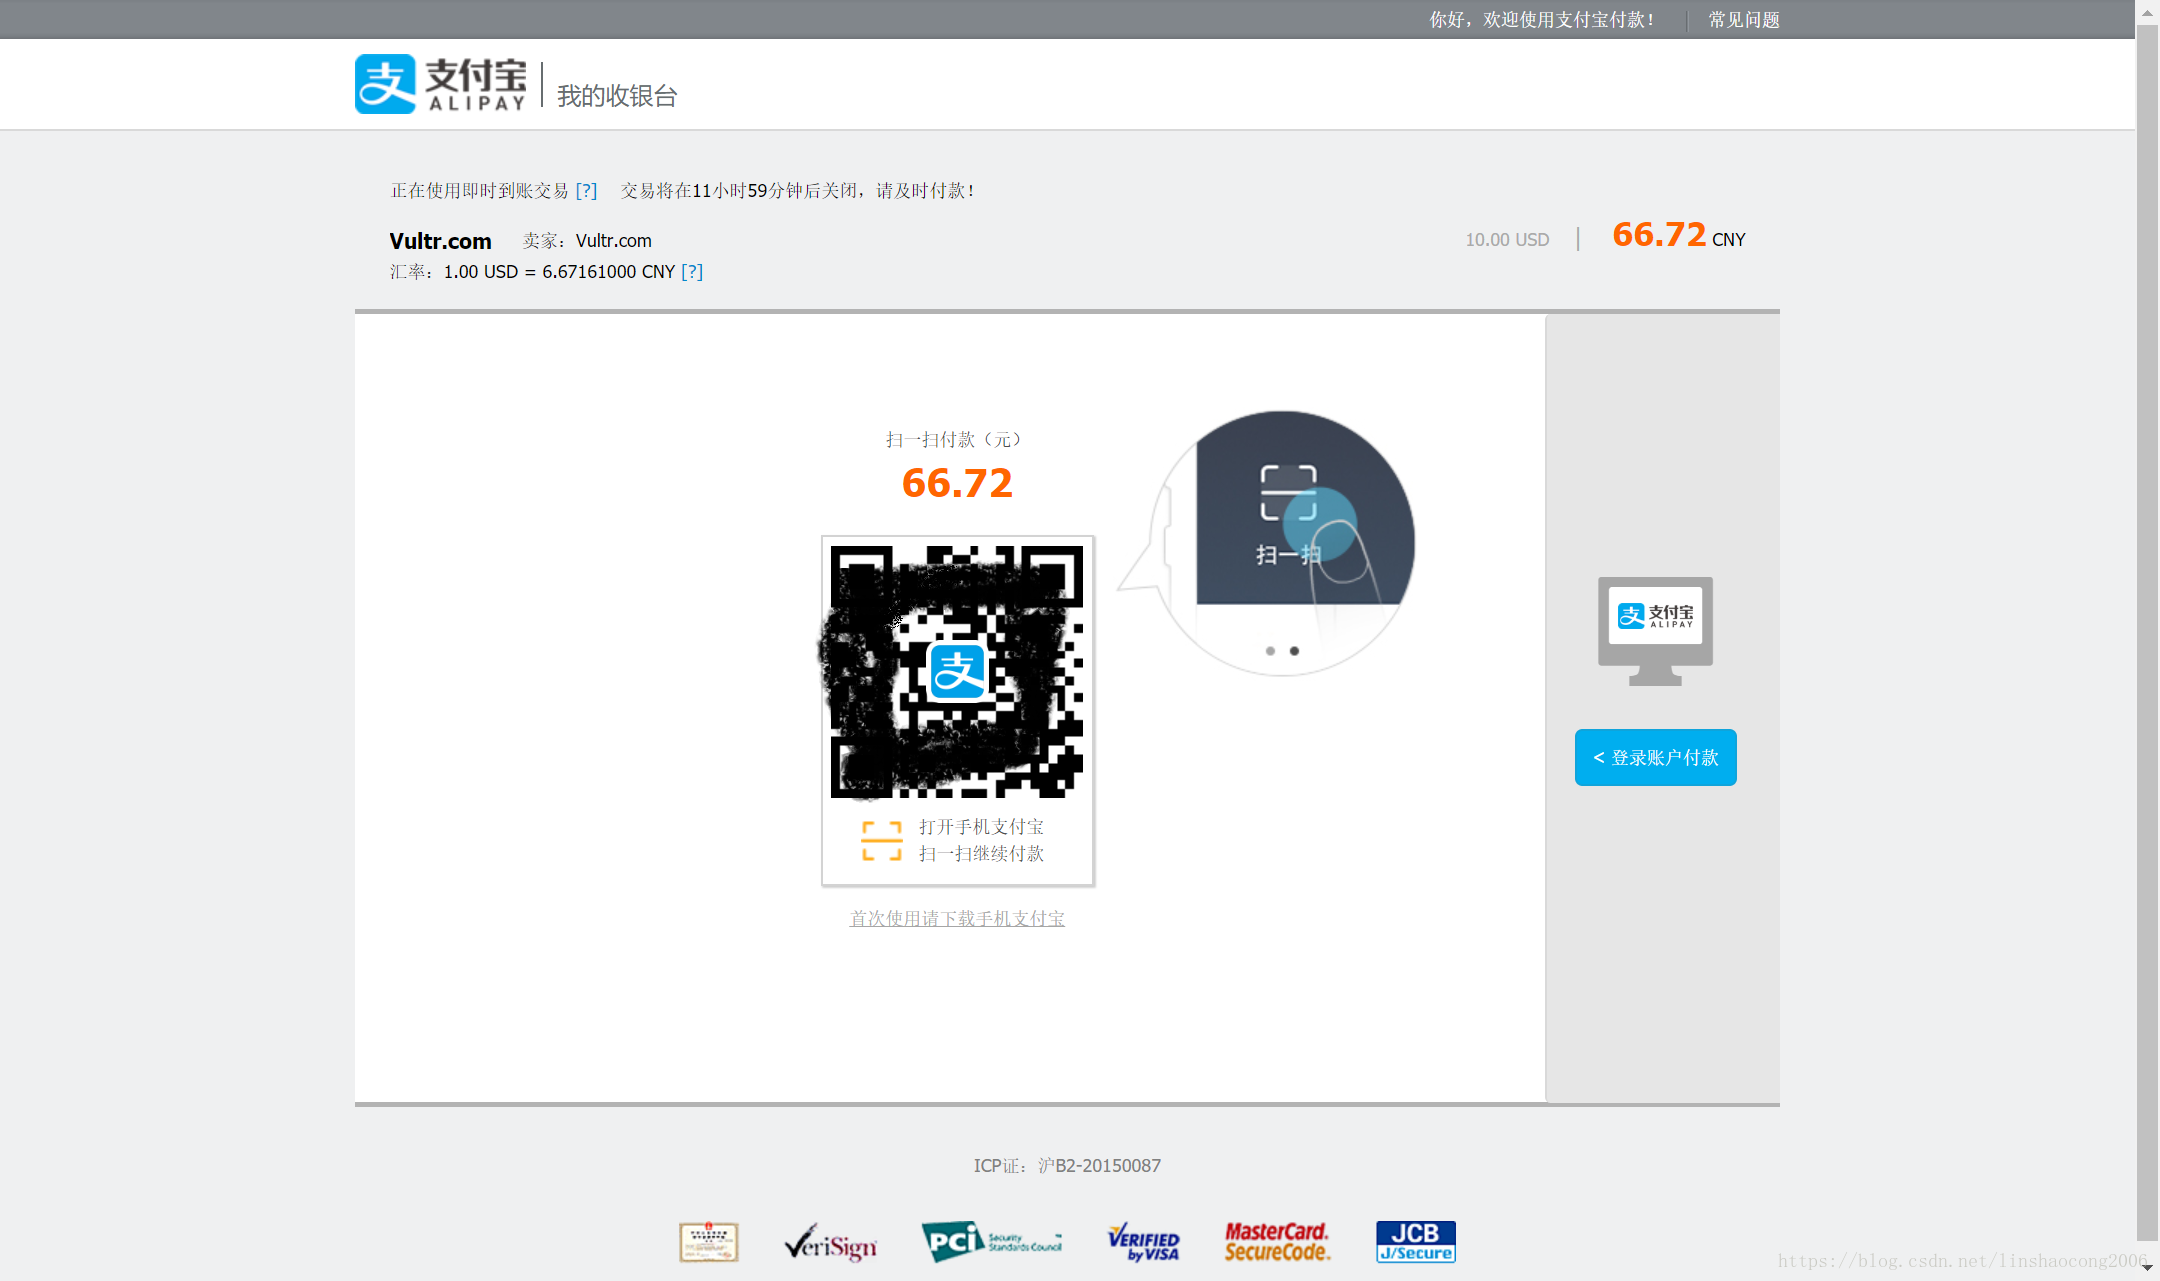The image size is (2160, 1281).
Task: Select the second carousel dot in phone illustration
Action: pyautogui.click(x=1294, y=651)
